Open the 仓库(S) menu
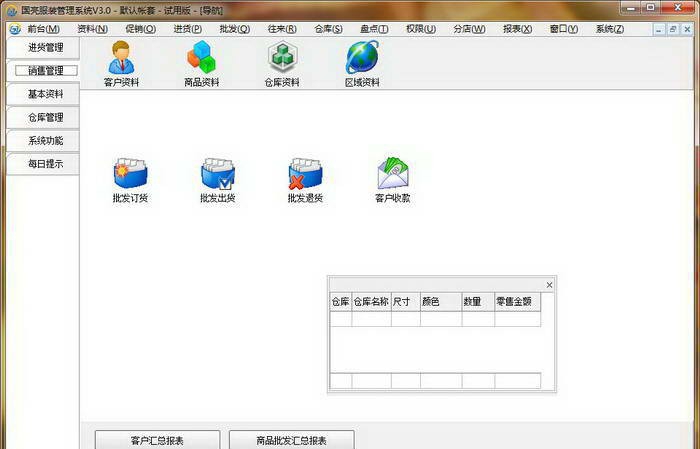700x449 pixels. click(328, 29)
